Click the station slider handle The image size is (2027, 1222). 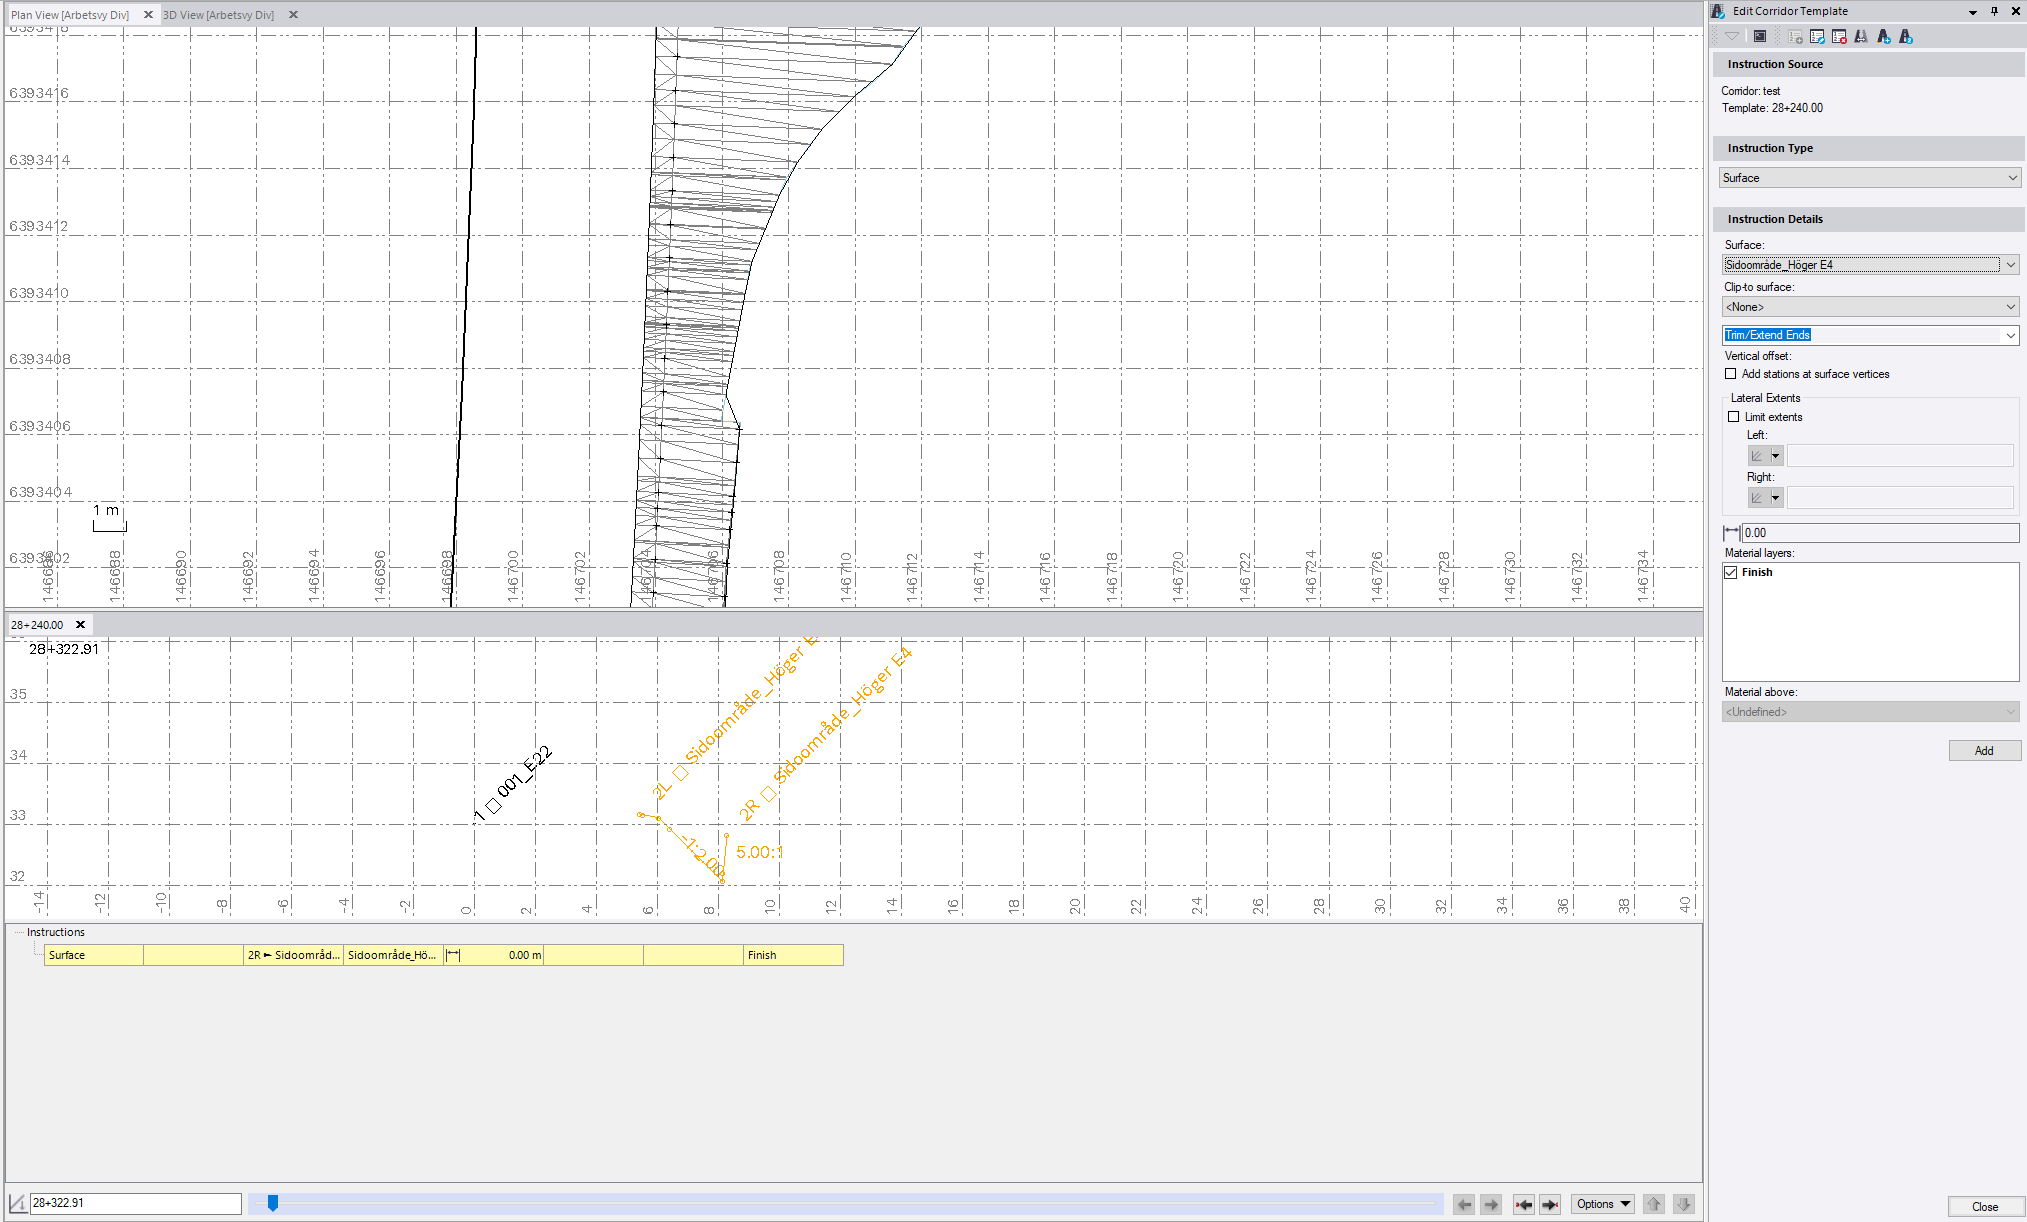click(x=273, y=1203)
